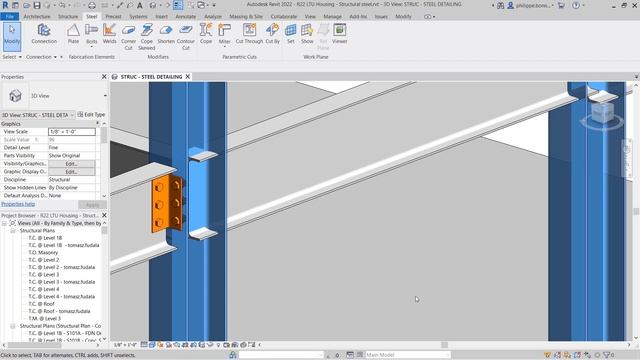
Task: Choose the Cope Skewed modifier
Action: pos(147,37)
